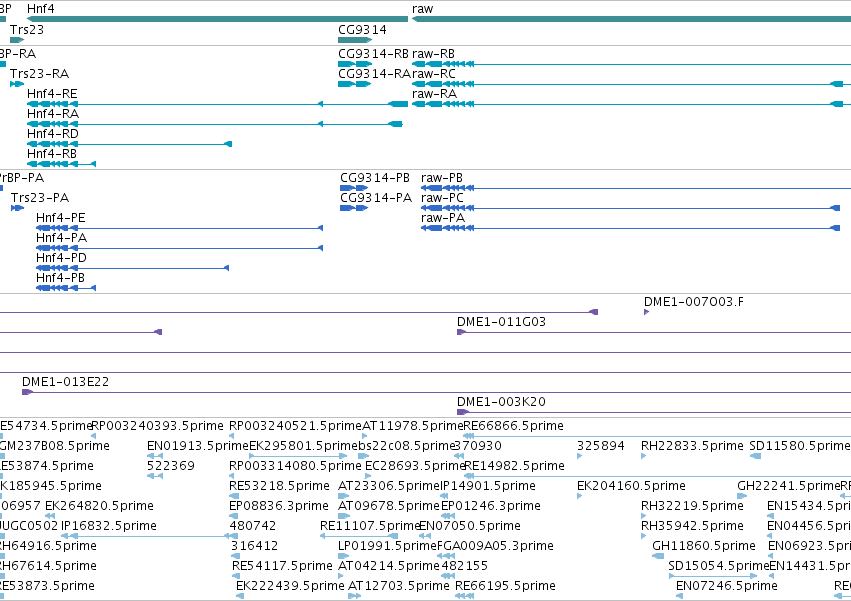Select raw-PB protein label
Image resolution: width=851 pixels, height=601 pixels.
[x=442, y=178]
